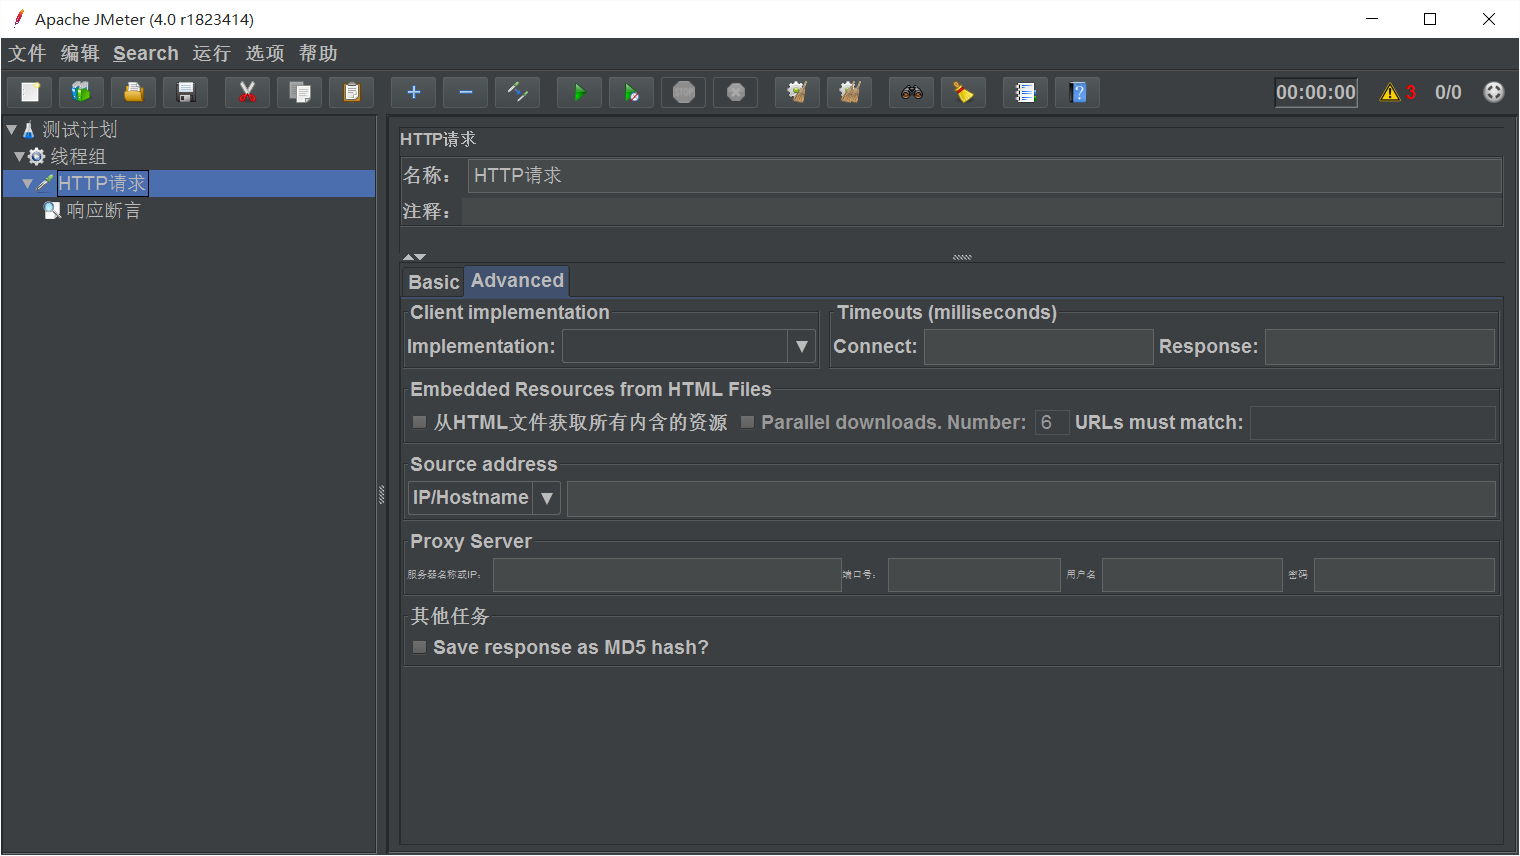Click Start no pauses icon
The width and height of the screenshot is (1520, 856).
(x=632, y=92)
